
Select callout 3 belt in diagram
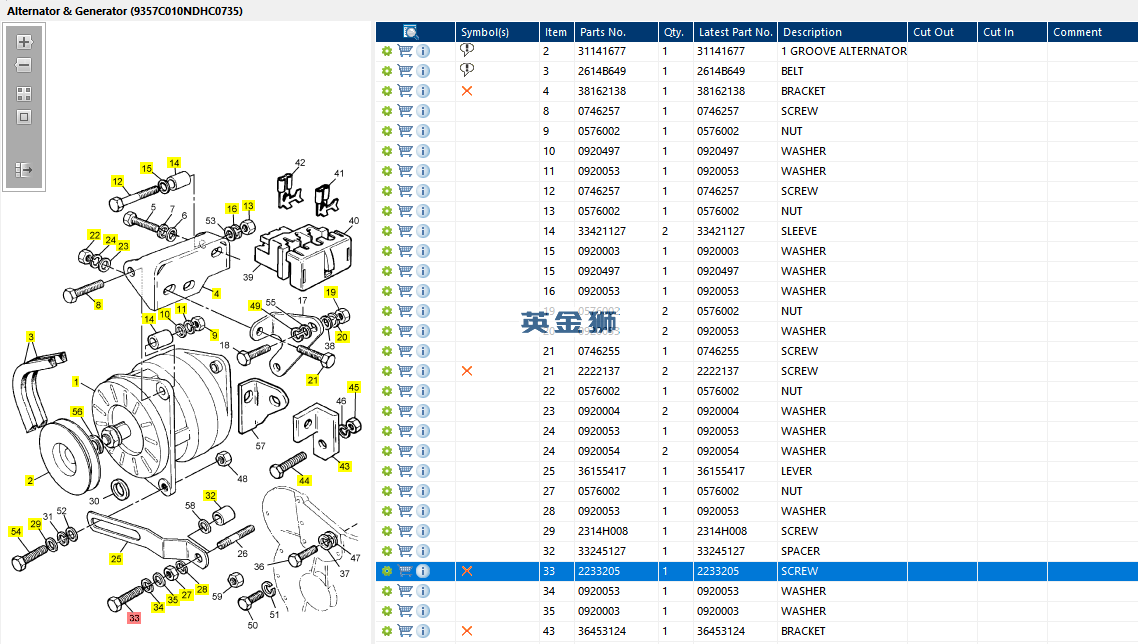pos(30,336)
